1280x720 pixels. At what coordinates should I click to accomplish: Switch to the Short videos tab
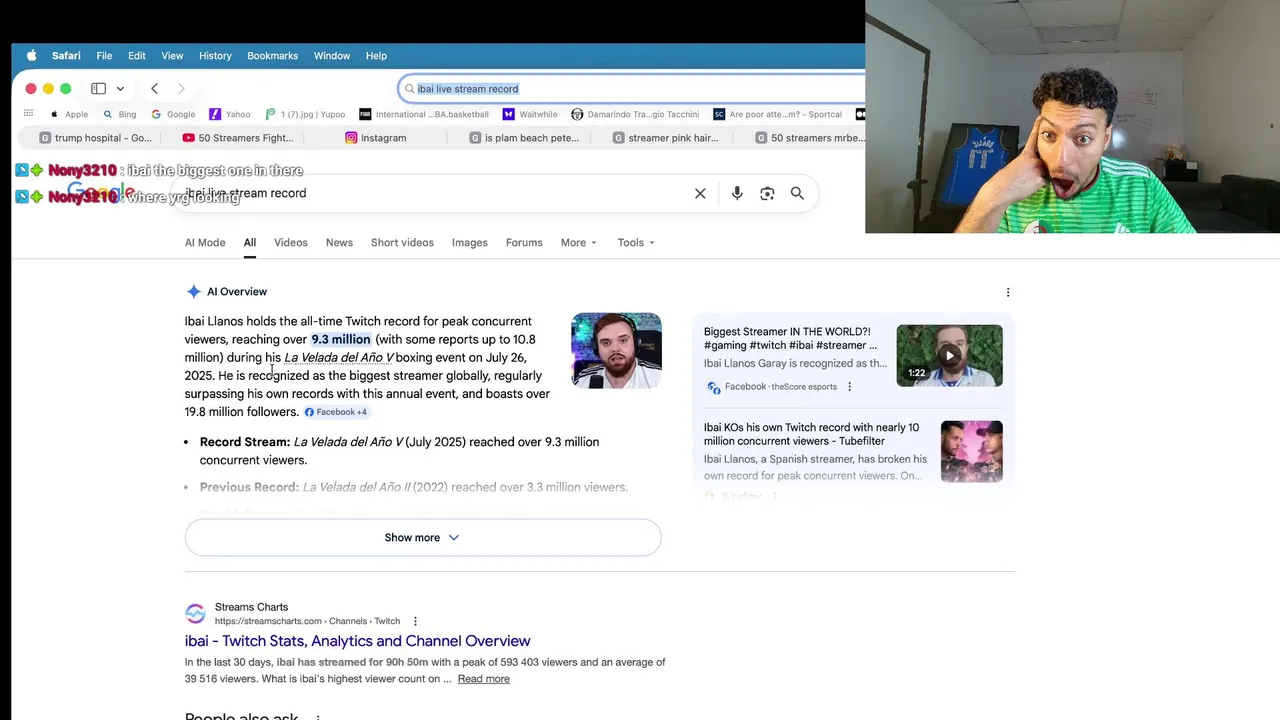coord(402,242)
